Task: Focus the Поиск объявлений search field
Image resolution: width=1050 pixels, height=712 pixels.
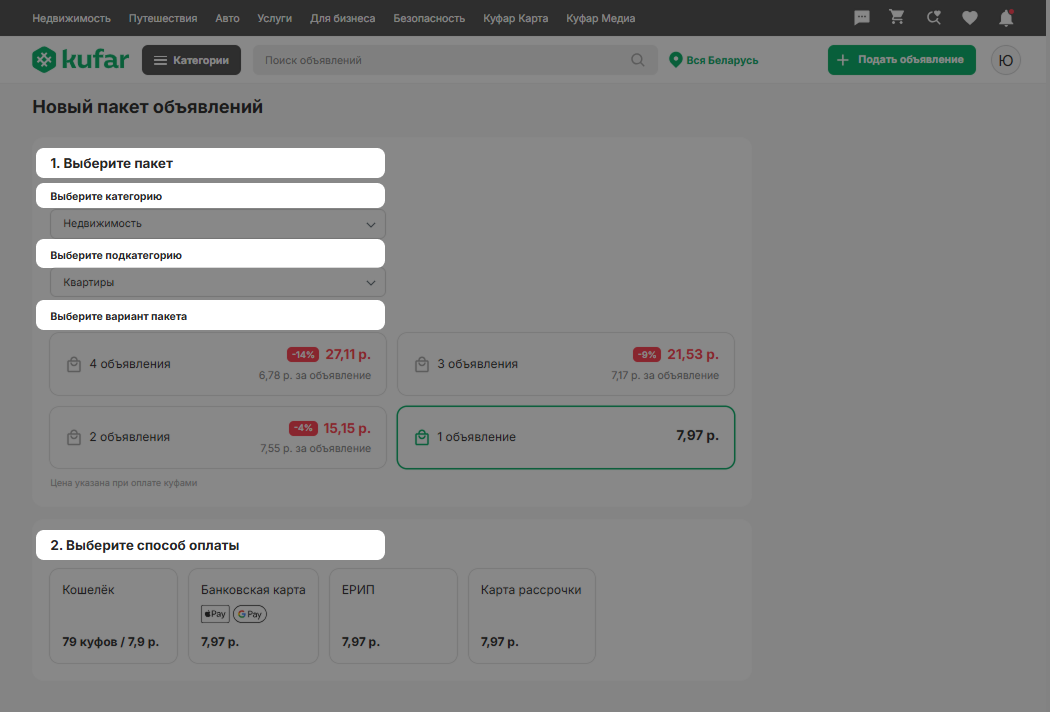Action: click(442, 60)
